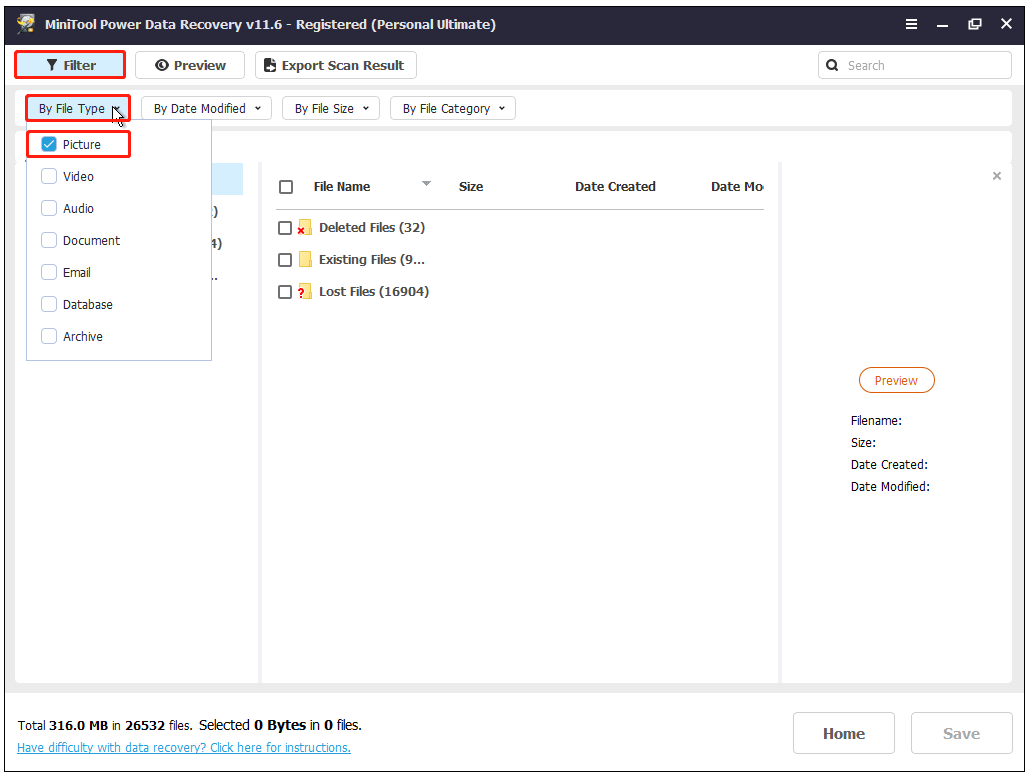Sort by the File Name column header

[x=342, y=187]
